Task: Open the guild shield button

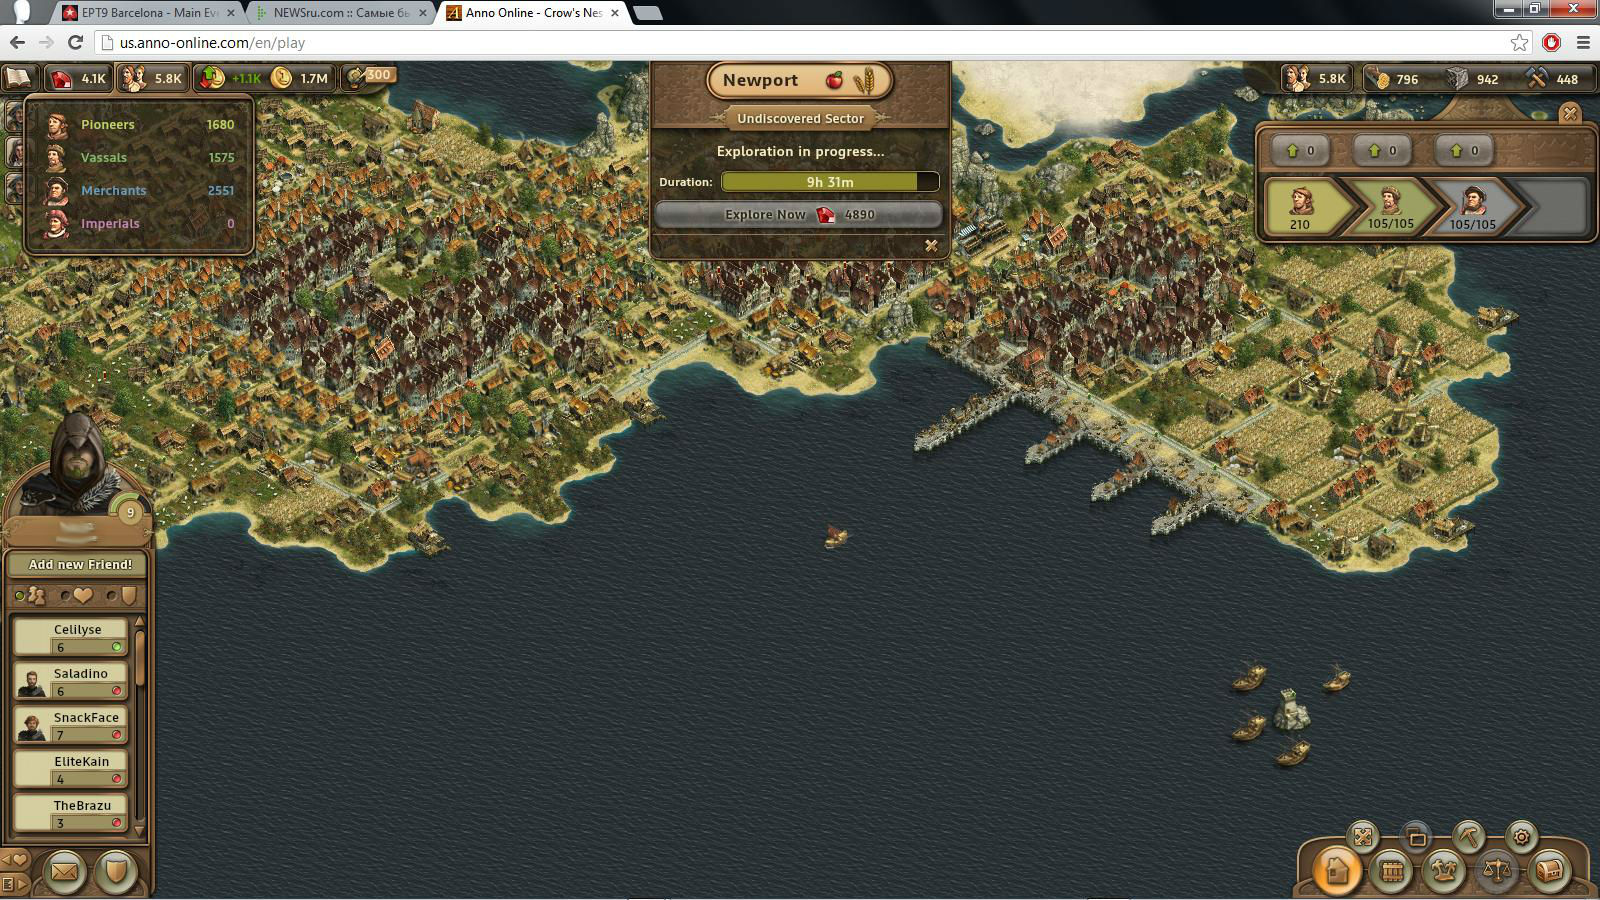Action: pyautogui.click(x=116, y=872)
